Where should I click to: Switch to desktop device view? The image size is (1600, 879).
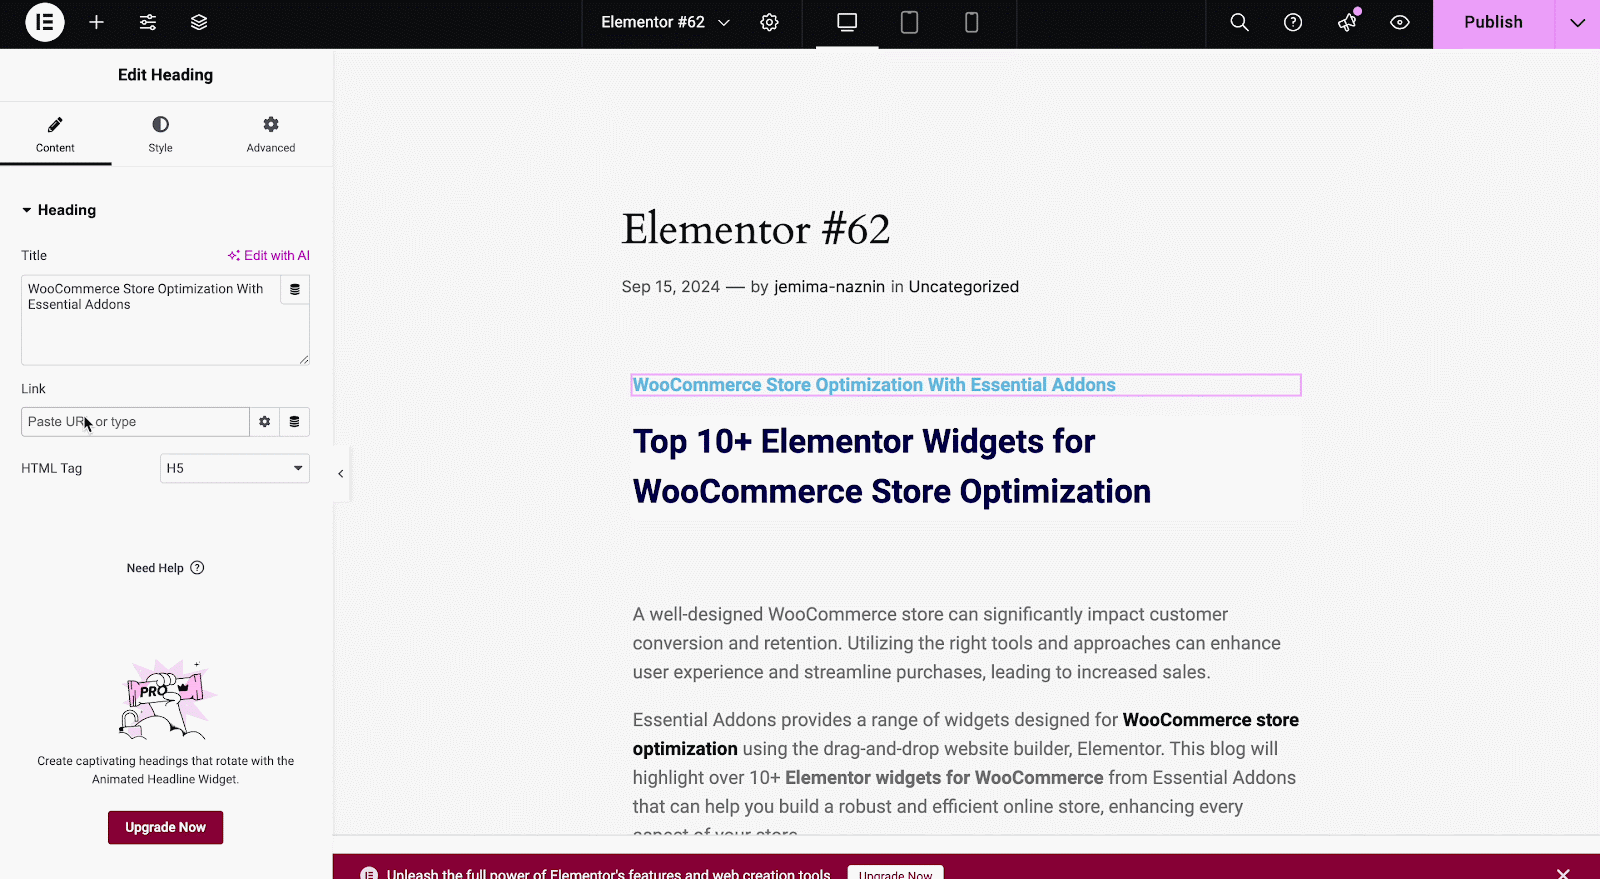pos(847,23)
